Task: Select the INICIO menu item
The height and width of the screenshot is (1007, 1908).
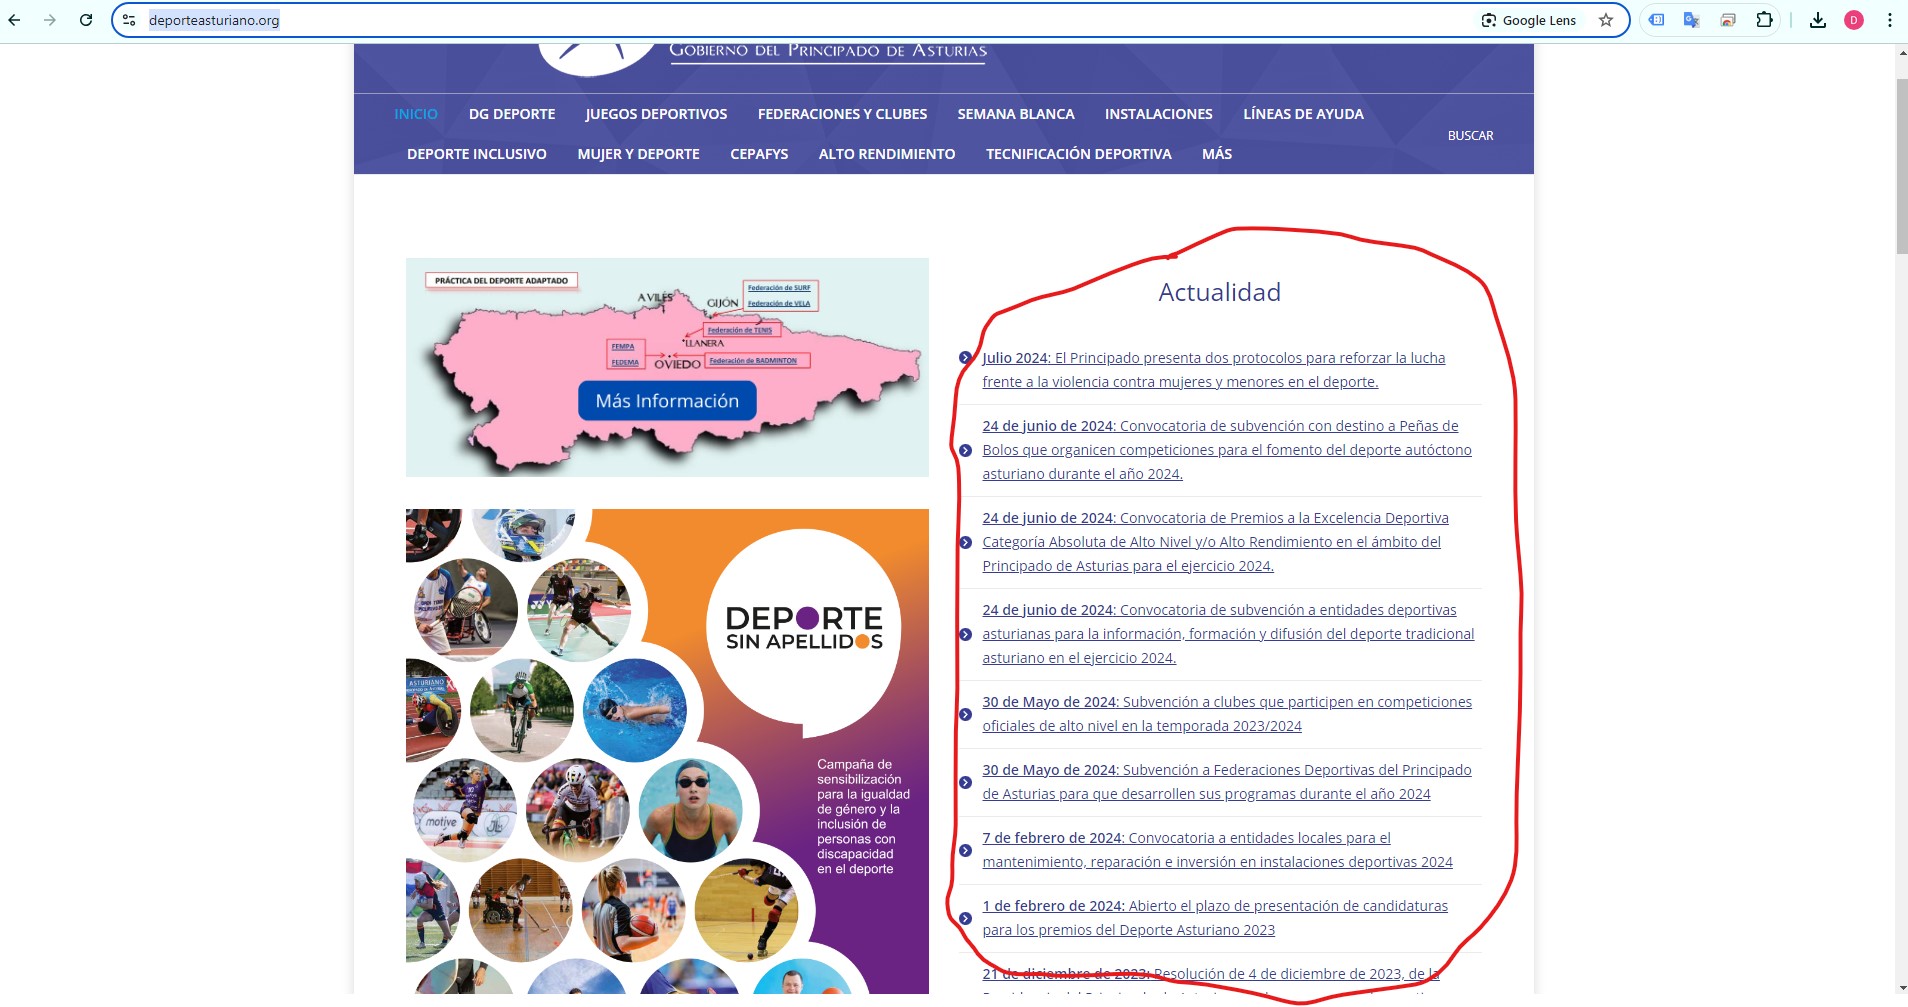Action: (x=416, y=114)
